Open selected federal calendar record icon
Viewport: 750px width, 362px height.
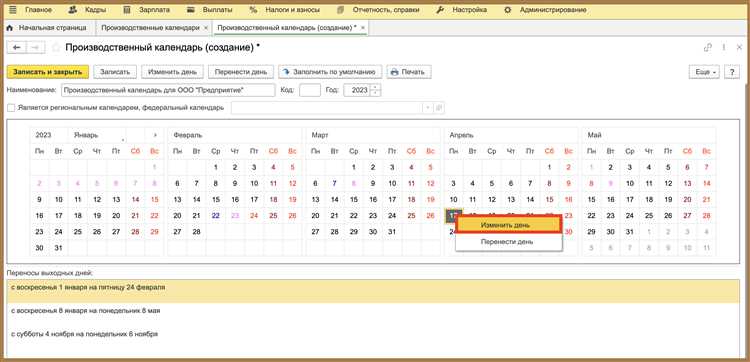[x=439, y=108]
